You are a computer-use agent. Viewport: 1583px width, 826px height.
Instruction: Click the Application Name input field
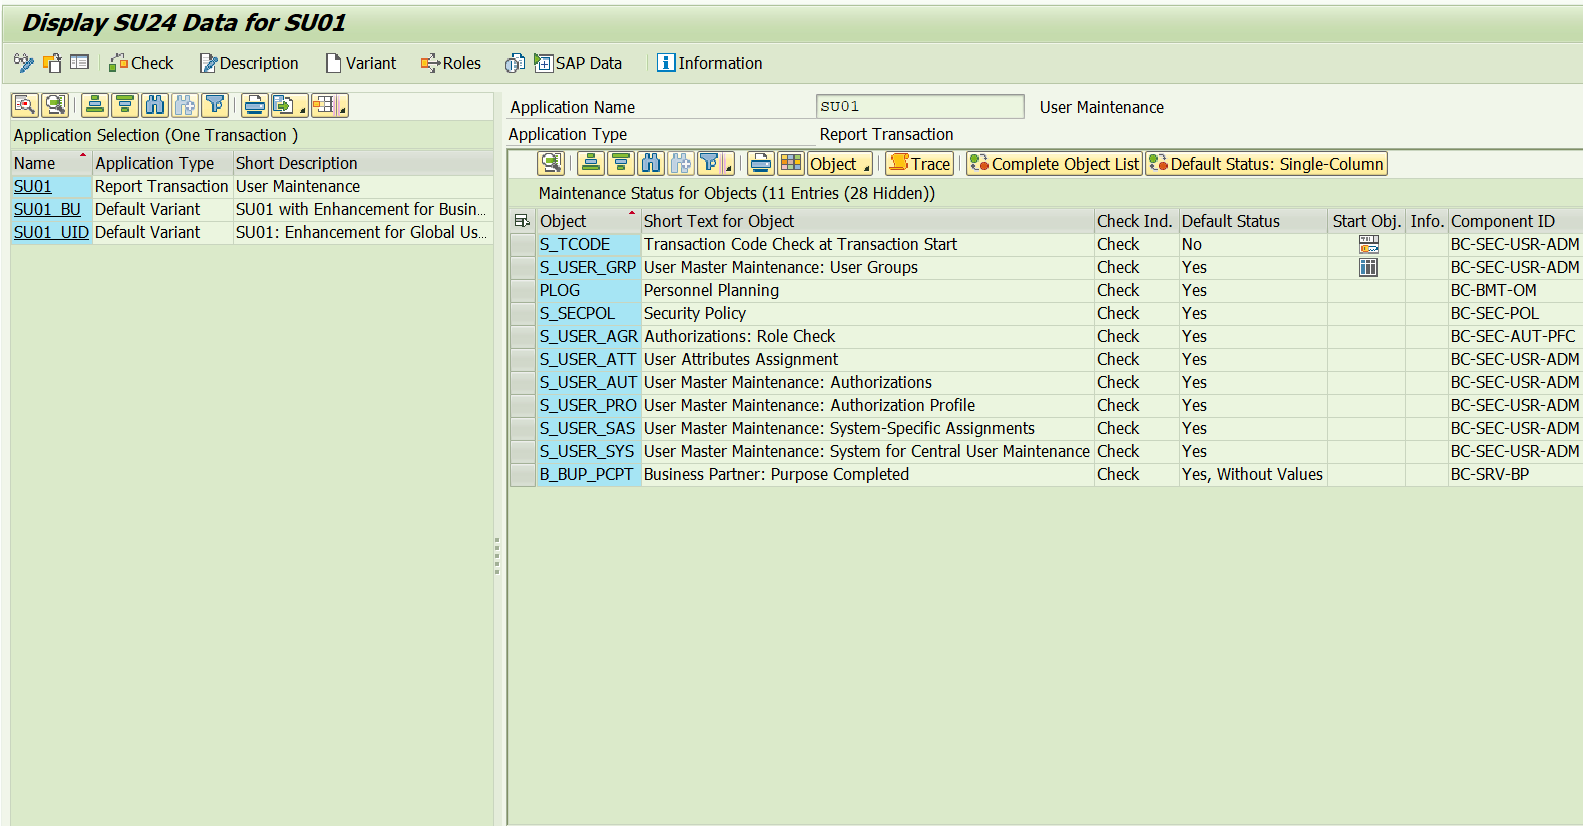click(x=920, y=106)
